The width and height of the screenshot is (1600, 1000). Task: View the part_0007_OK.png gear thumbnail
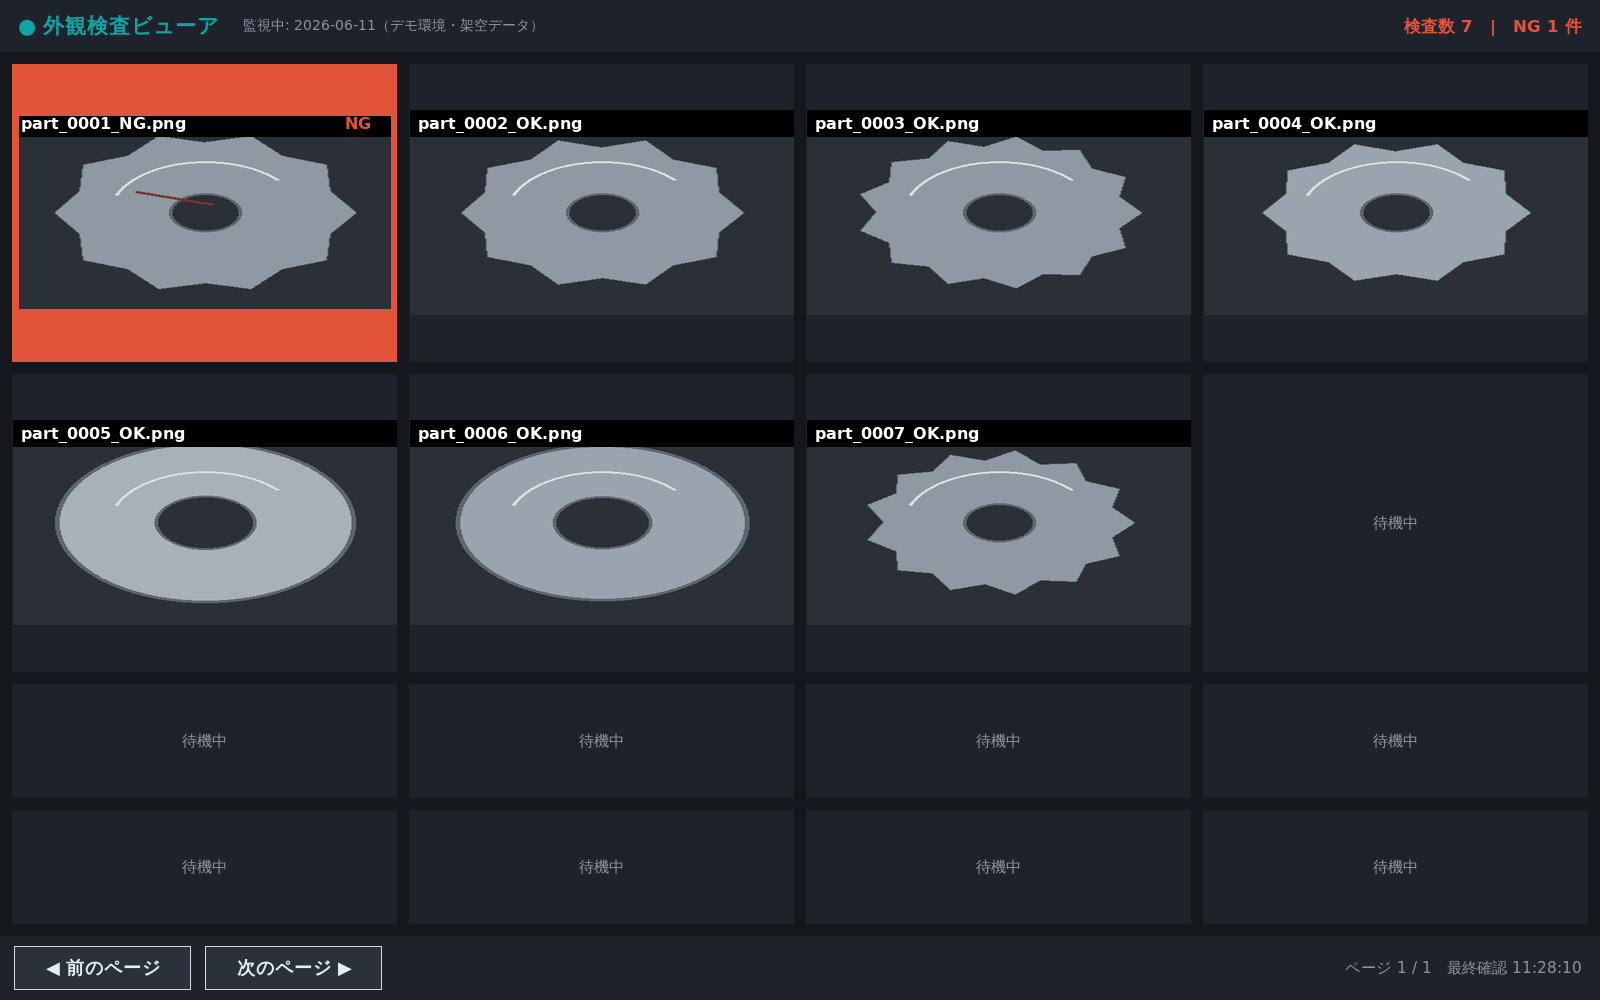998,523
